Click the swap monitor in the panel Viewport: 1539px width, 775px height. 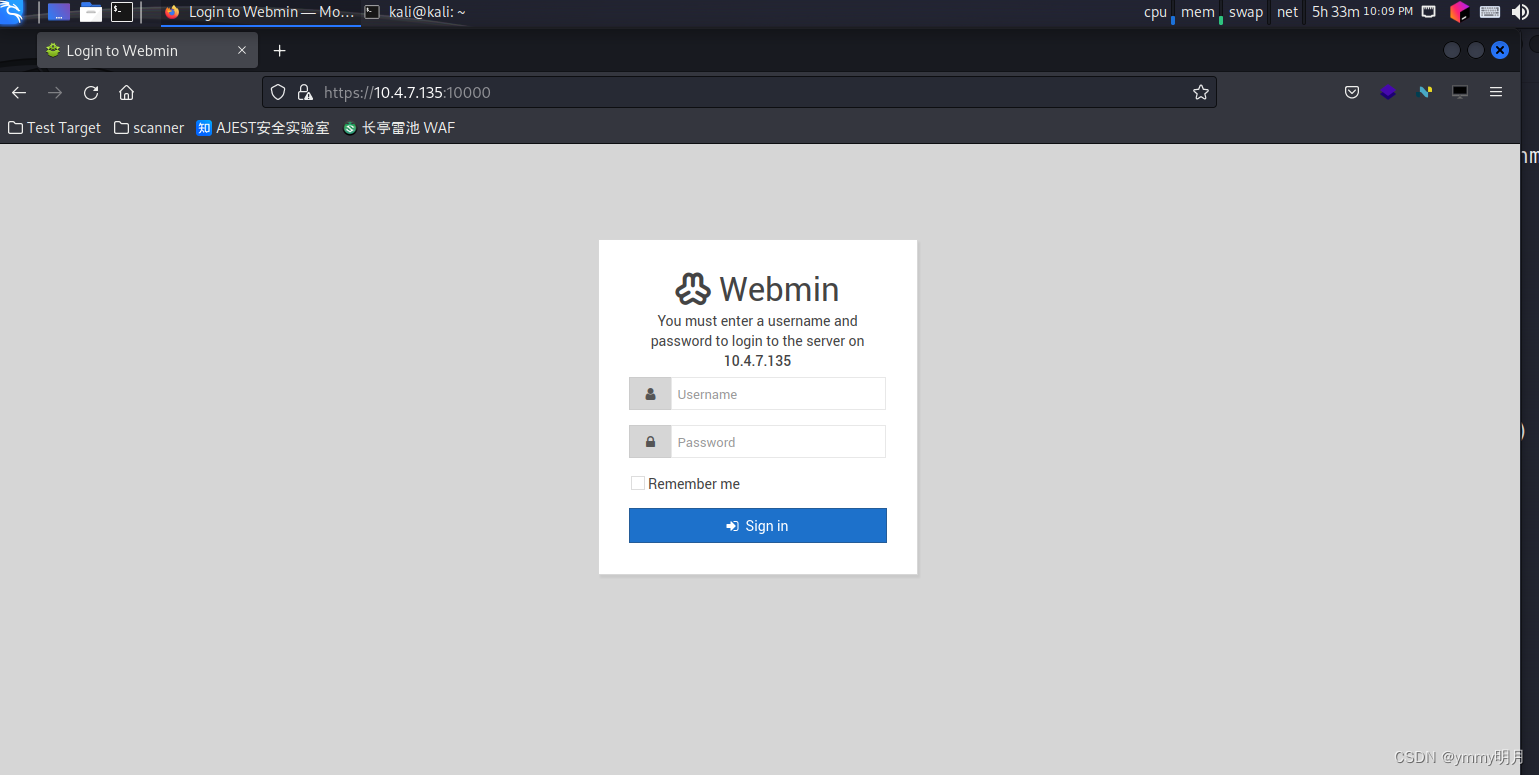pyautogui.click(x=1246, y=12)
